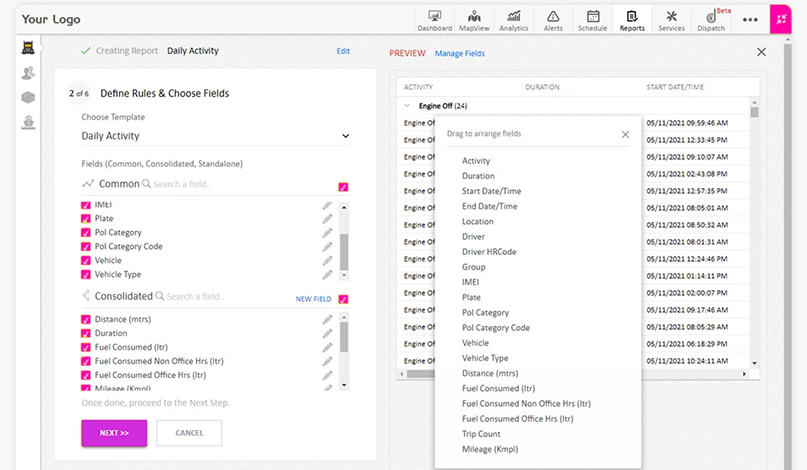Open the Alerts warning icon

[553, 19]
